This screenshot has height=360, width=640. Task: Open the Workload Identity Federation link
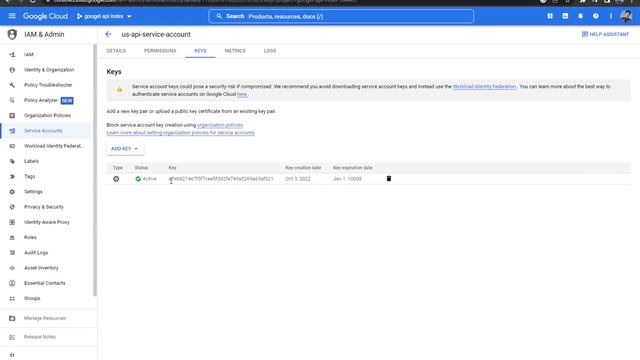coord(484,87)
